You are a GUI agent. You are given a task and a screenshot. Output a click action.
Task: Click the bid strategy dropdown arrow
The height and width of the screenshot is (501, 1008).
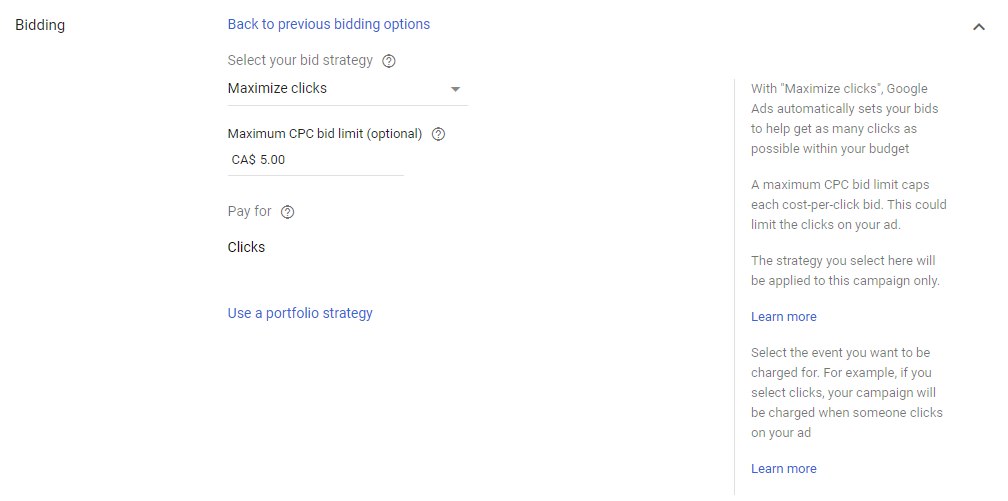tap(456, 89)
